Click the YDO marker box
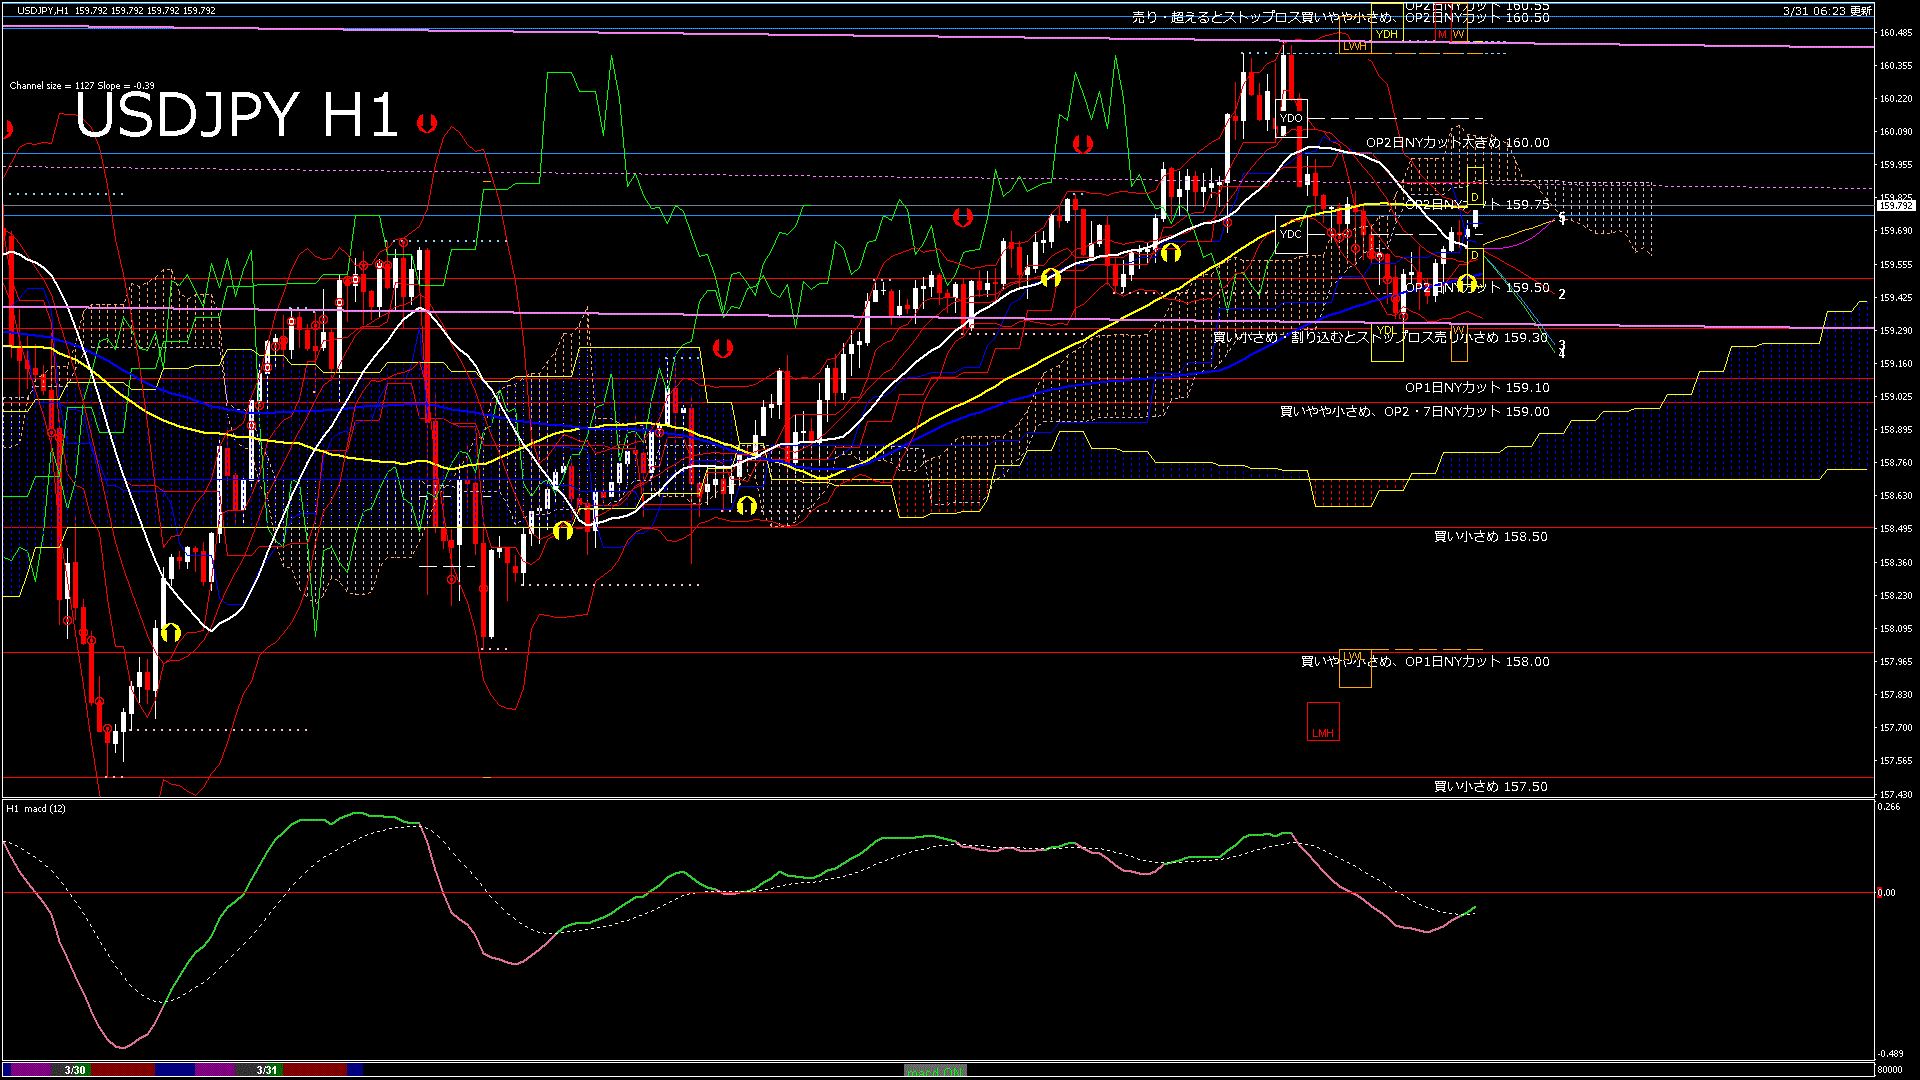The image size is (1920, 1080). (1291, 118)
